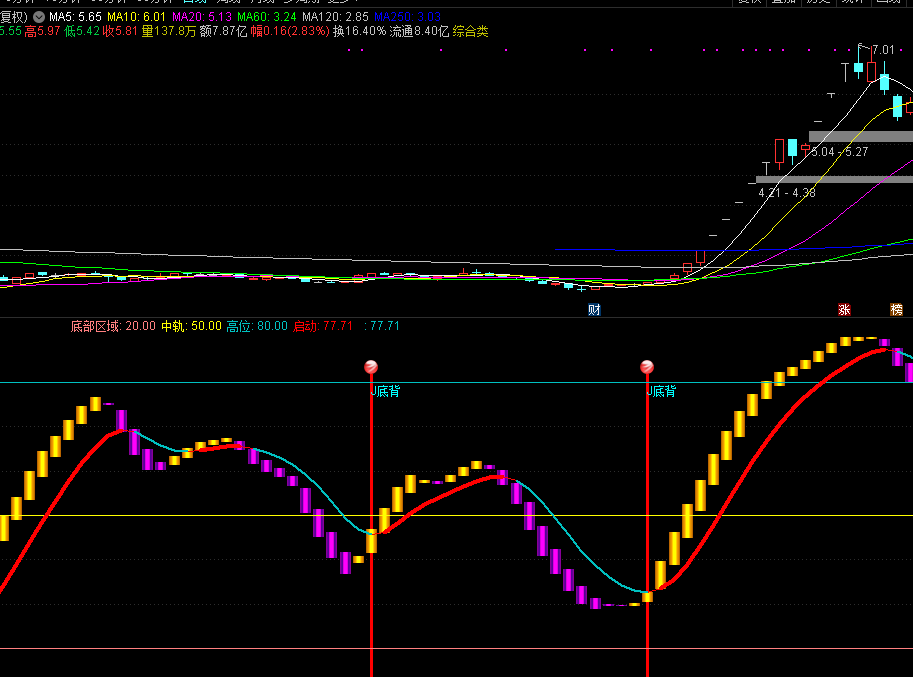Screen dimensions: 913x677
Task: Click the 额7.87亿 turnover amount value
Action: click(x=224, y=31)
